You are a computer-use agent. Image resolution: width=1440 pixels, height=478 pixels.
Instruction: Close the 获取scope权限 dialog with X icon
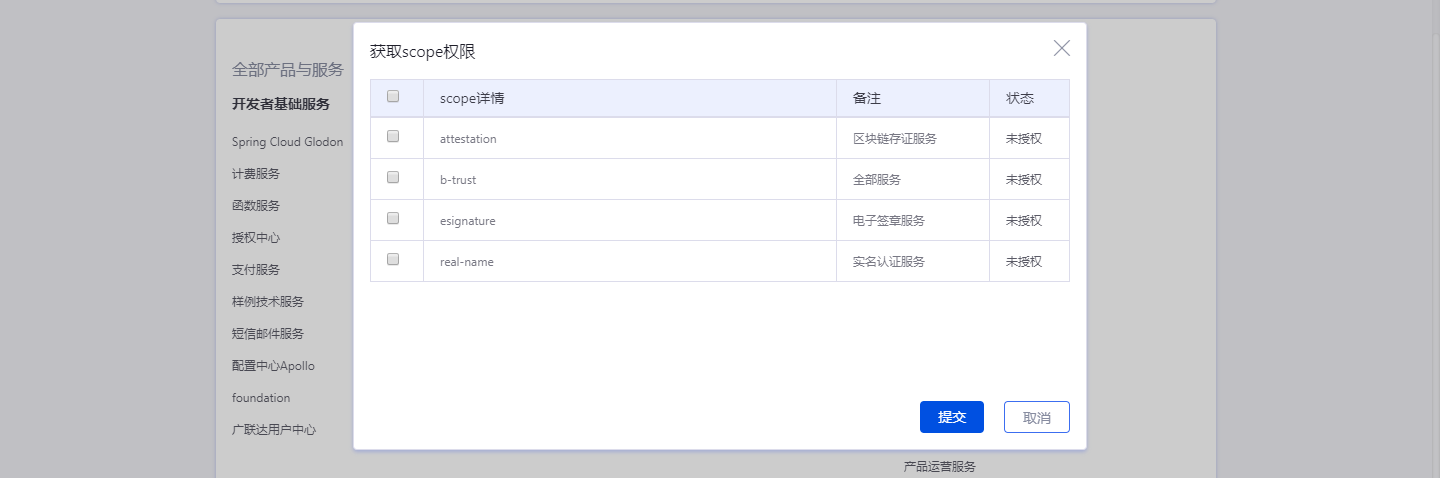(1061, 48)
